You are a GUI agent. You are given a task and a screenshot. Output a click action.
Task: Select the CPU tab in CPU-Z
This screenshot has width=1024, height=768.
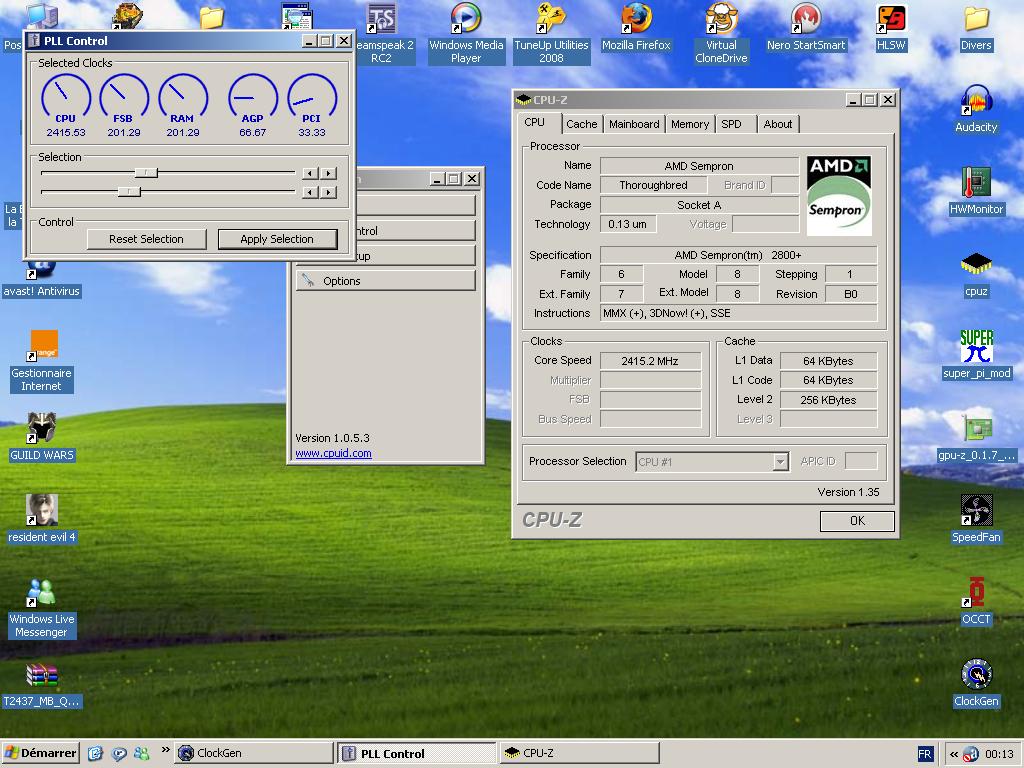[537, 123]
